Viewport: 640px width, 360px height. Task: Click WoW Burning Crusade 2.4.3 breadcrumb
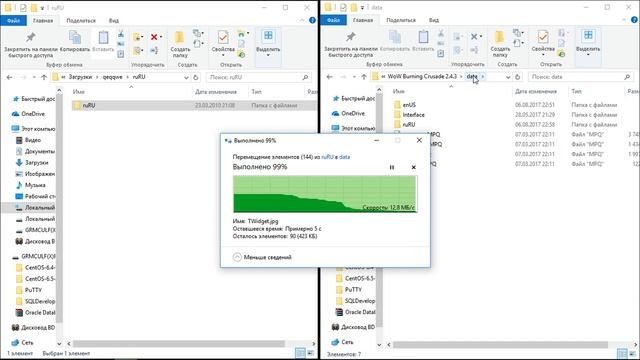click(422, 77)
